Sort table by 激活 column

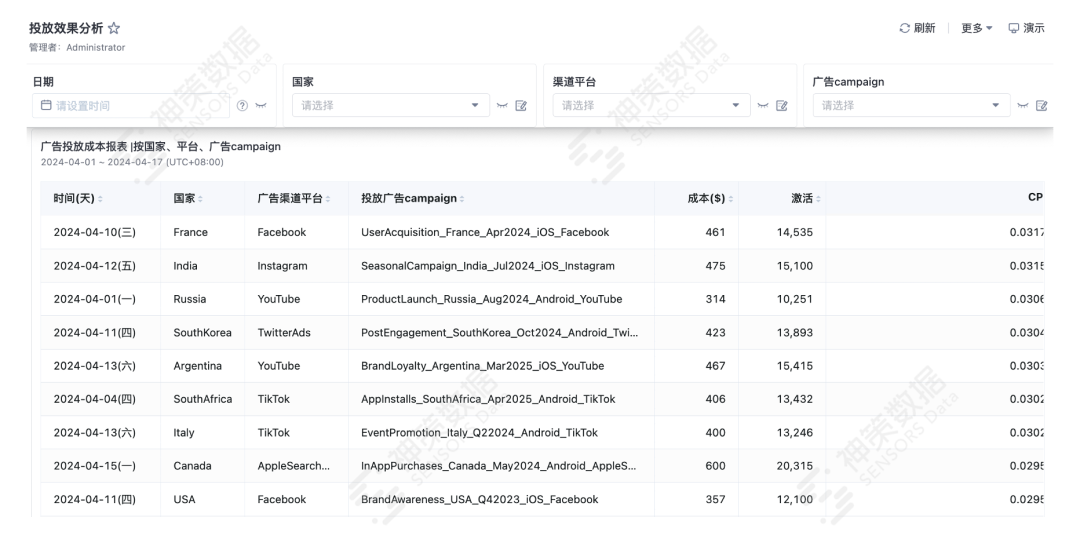(818, 199)
